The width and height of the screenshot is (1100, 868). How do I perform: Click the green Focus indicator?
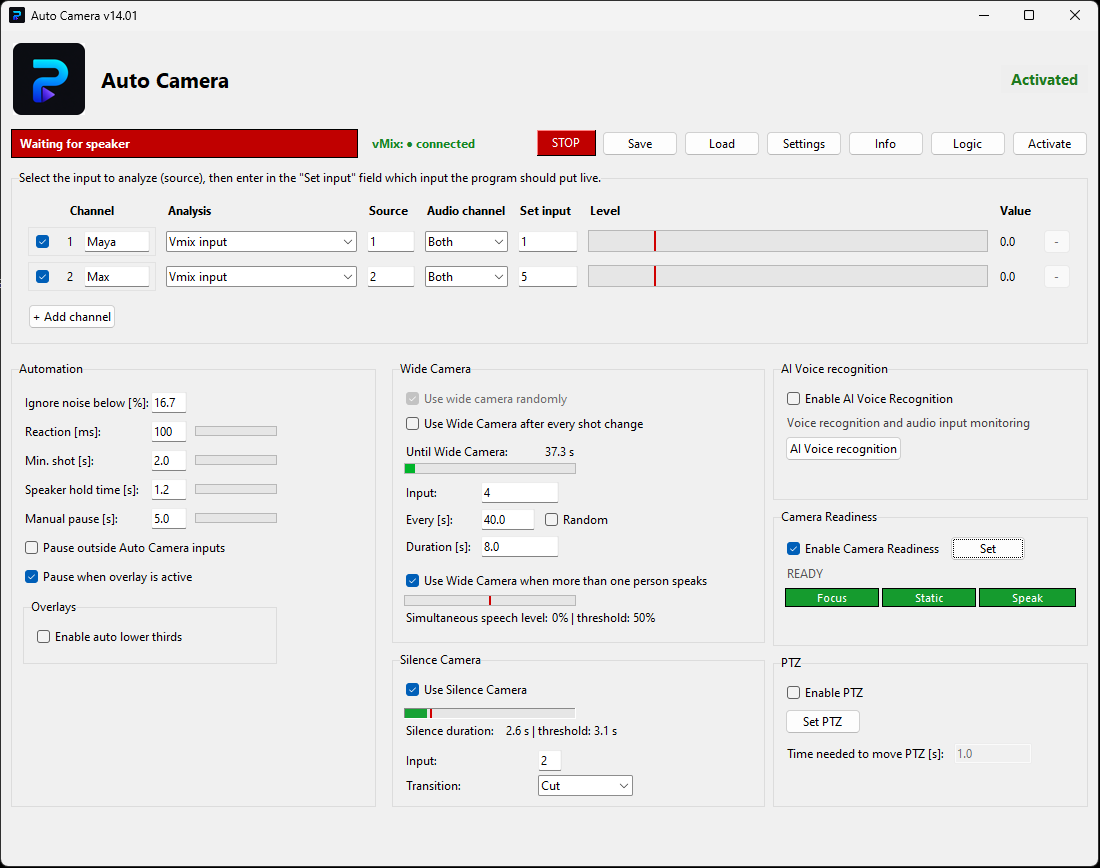point(832,598)
